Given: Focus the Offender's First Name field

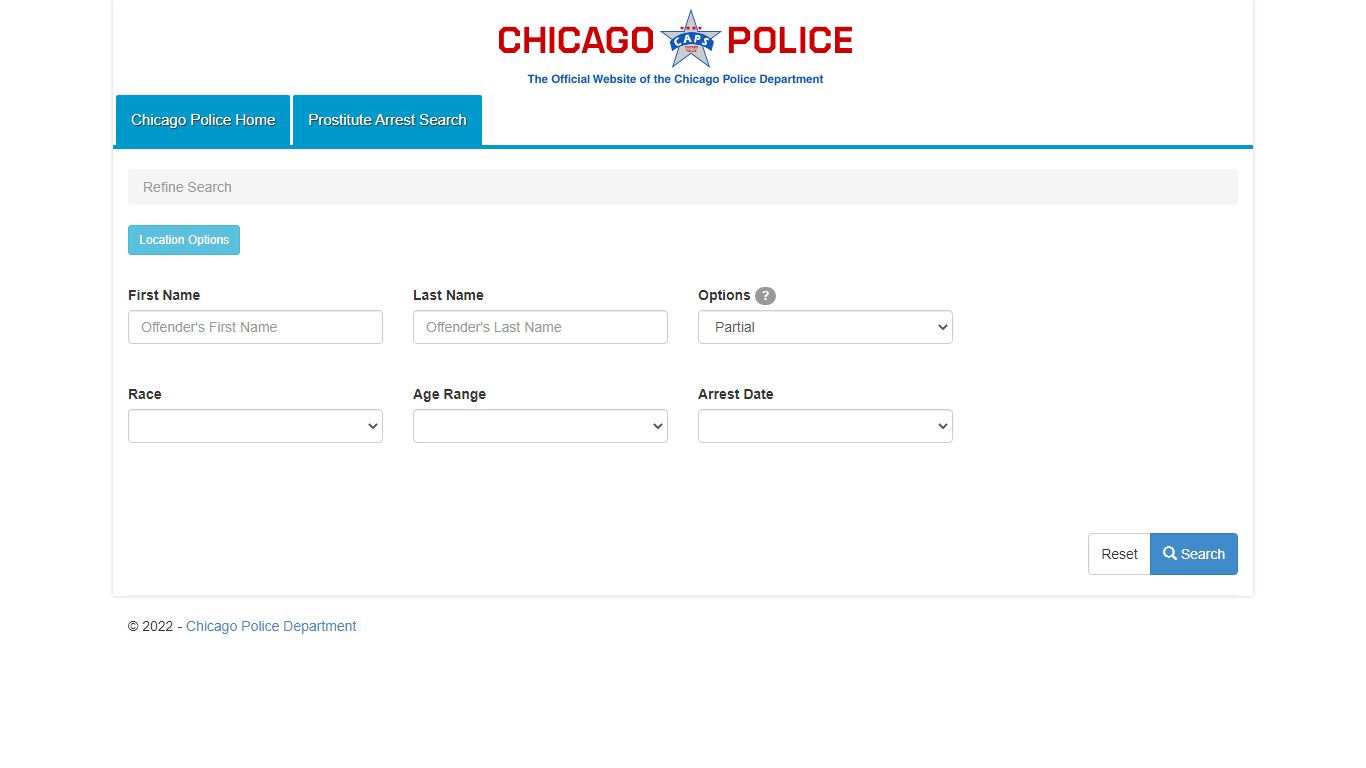Looking at the screenshot, I should coord(255,327).
